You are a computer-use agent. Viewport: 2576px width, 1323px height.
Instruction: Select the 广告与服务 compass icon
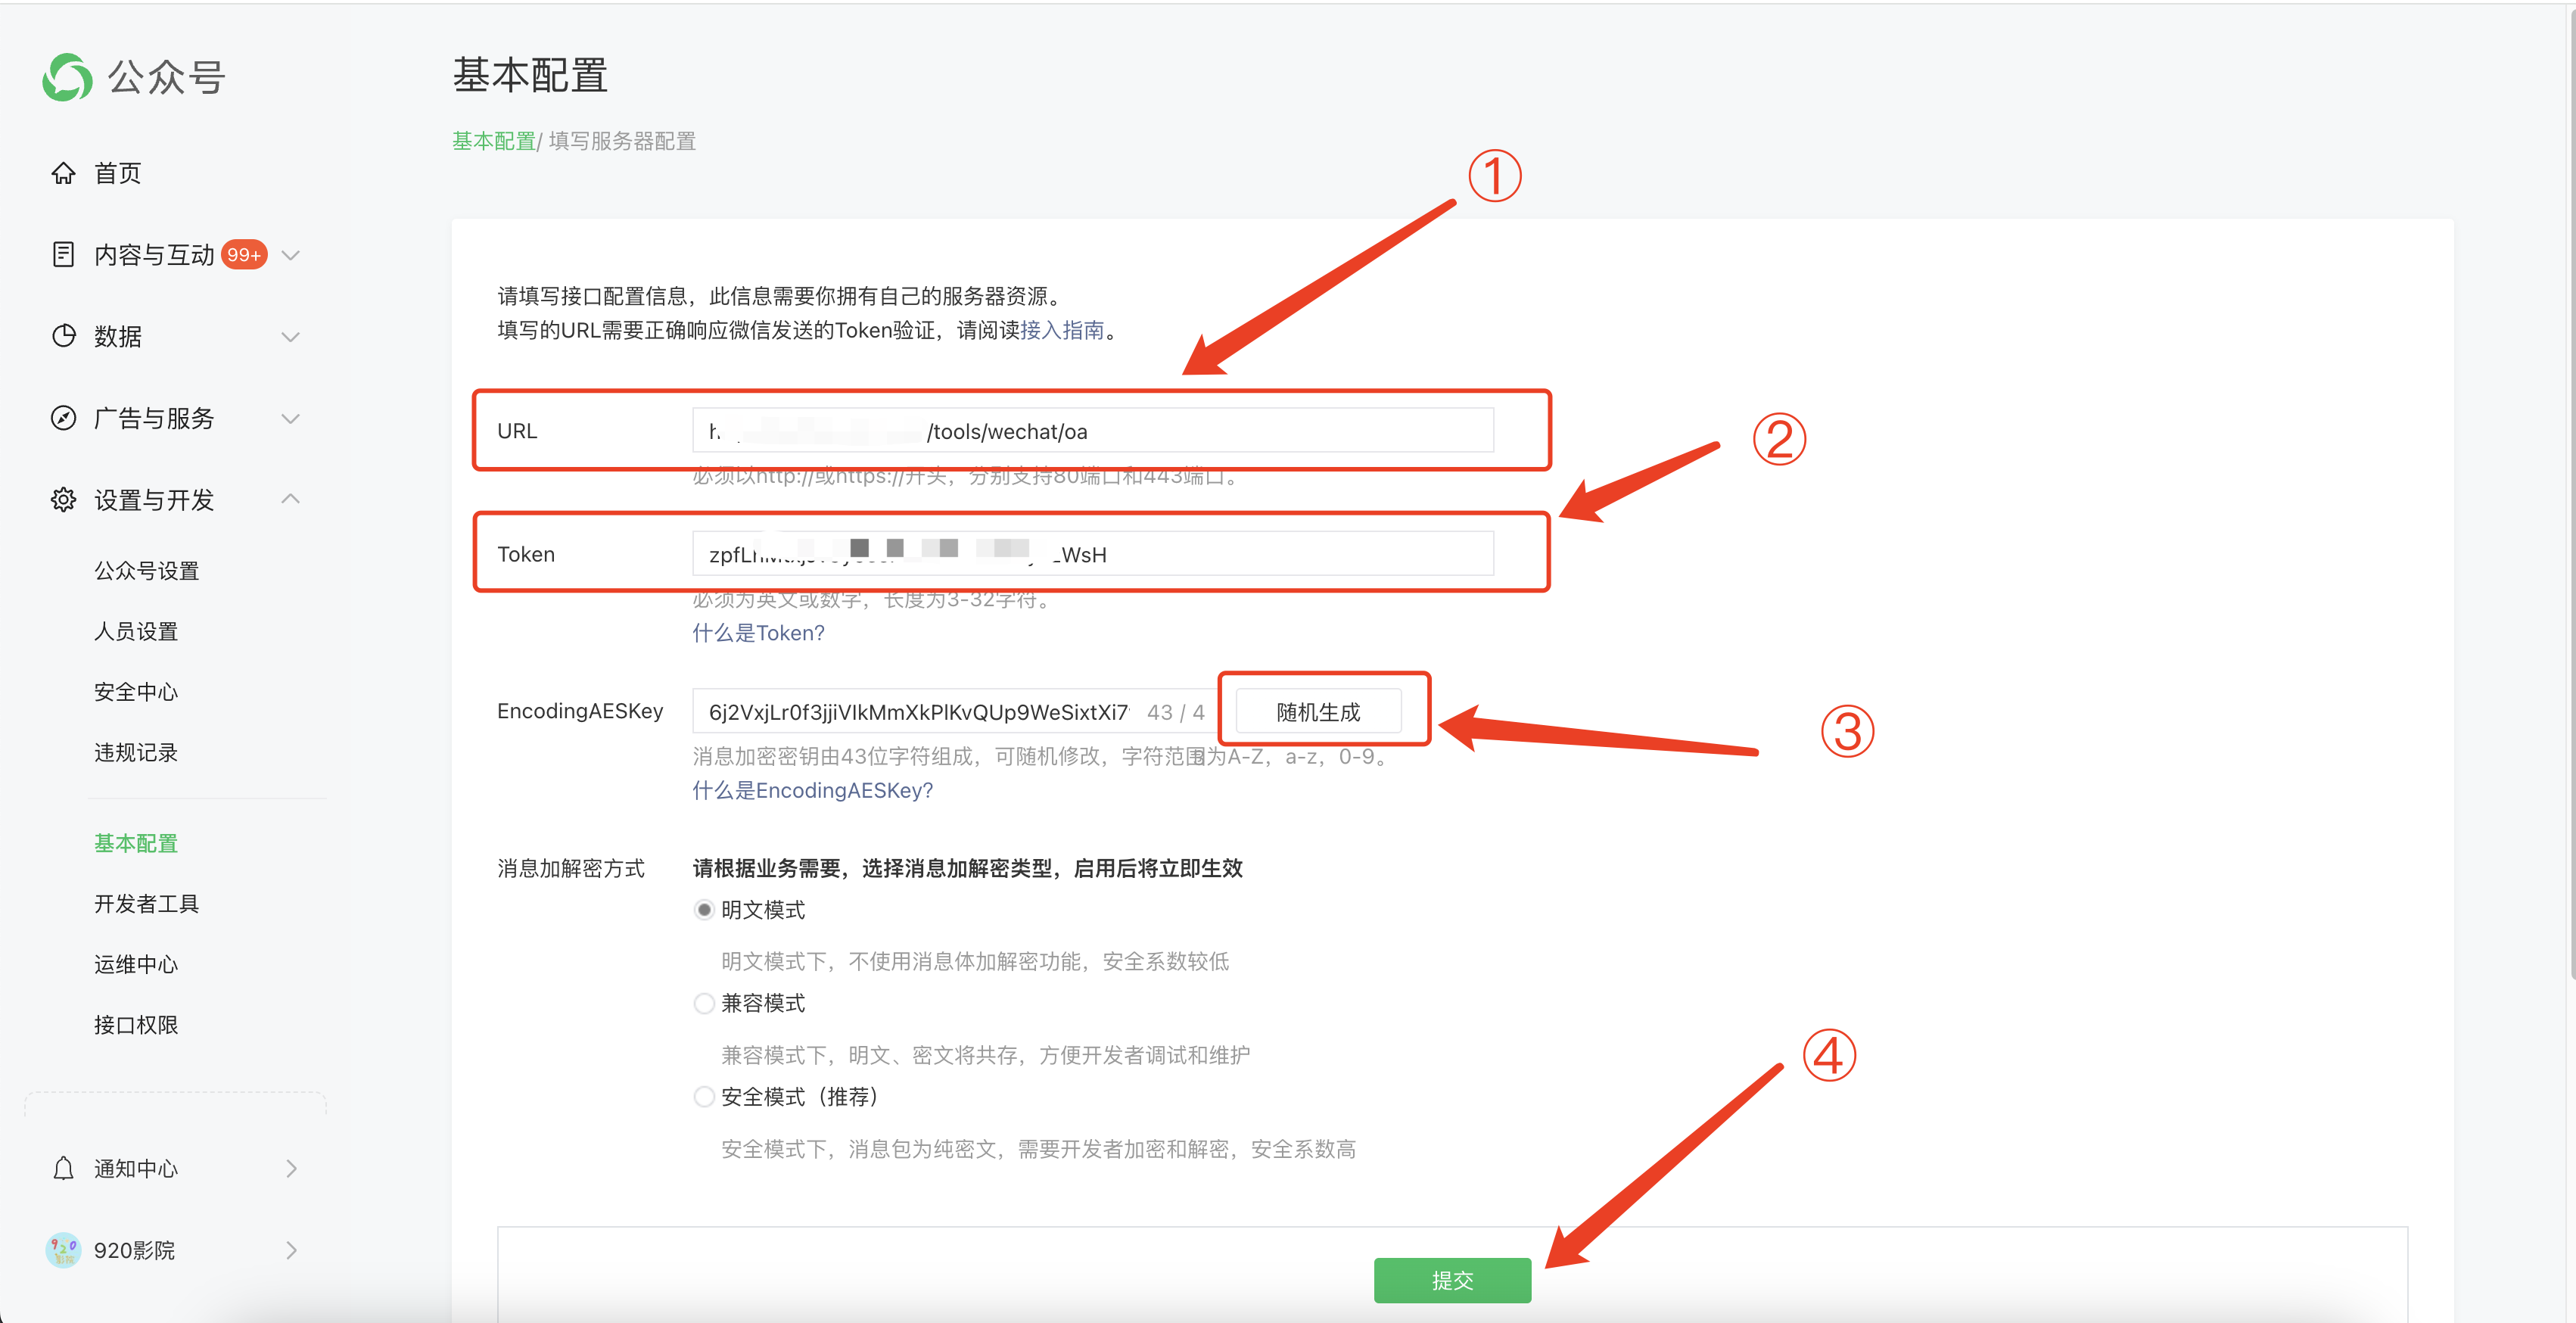click(x=63, y=418)
